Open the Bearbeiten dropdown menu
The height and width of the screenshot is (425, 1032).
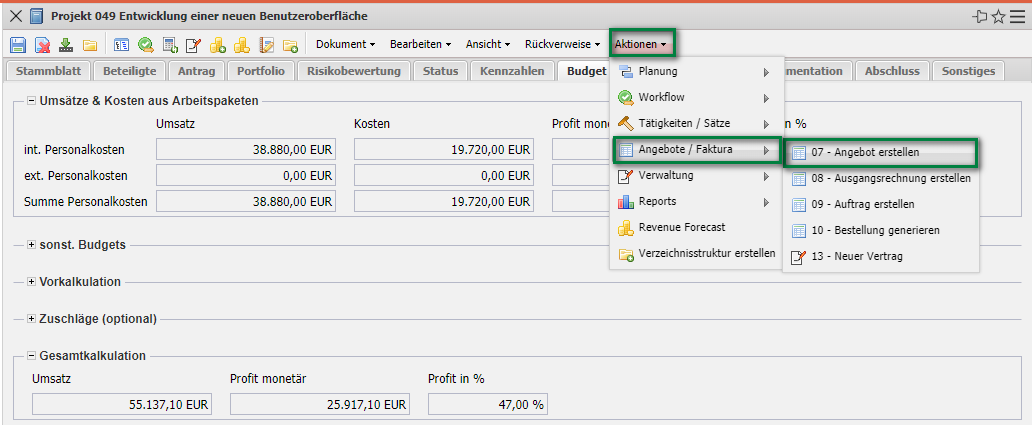(421, 44)
